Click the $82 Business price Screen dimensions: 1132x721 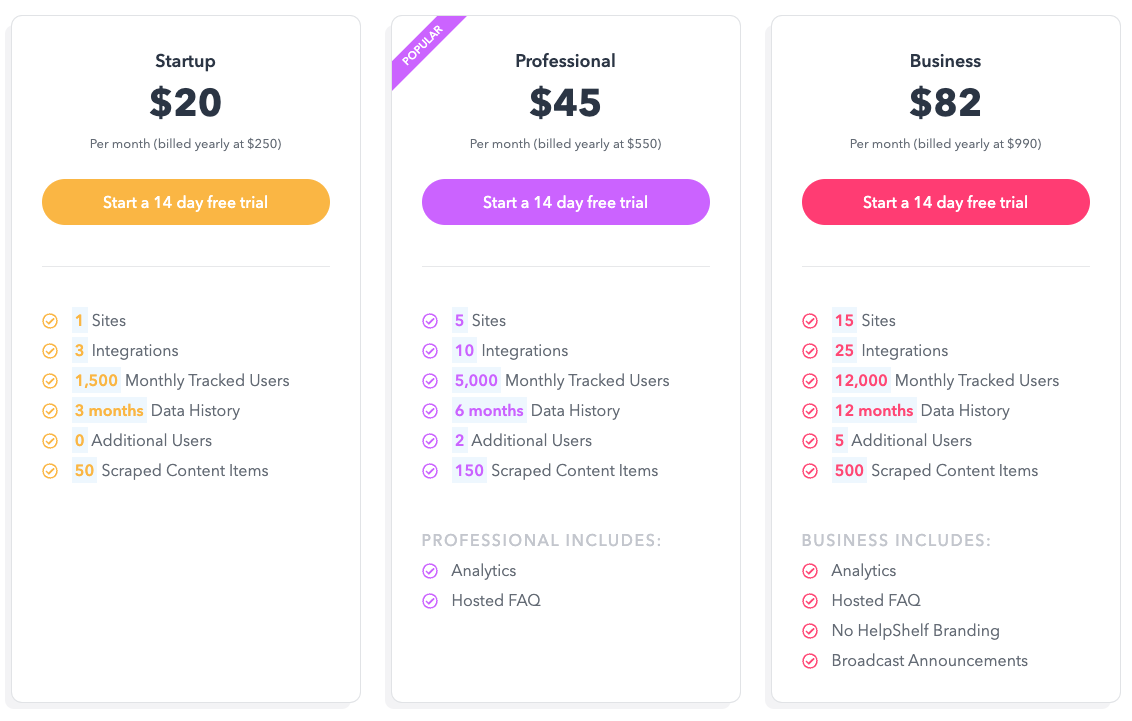coord(945,102)
